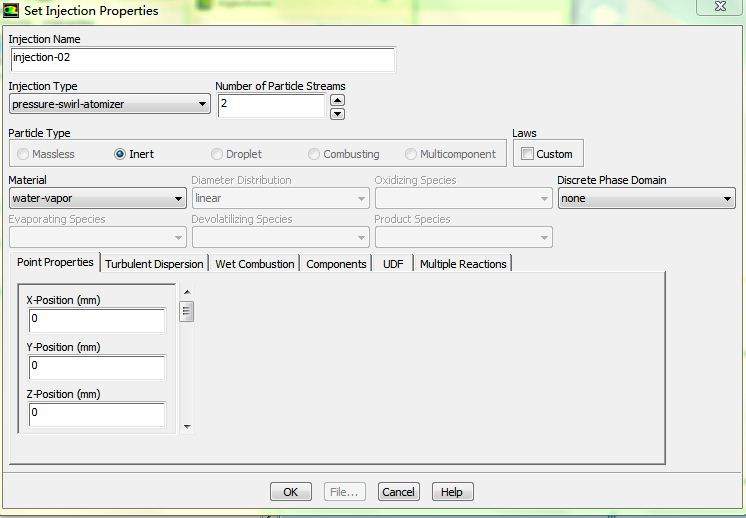
Task: Select the Massless particle type
Action: 46,154
